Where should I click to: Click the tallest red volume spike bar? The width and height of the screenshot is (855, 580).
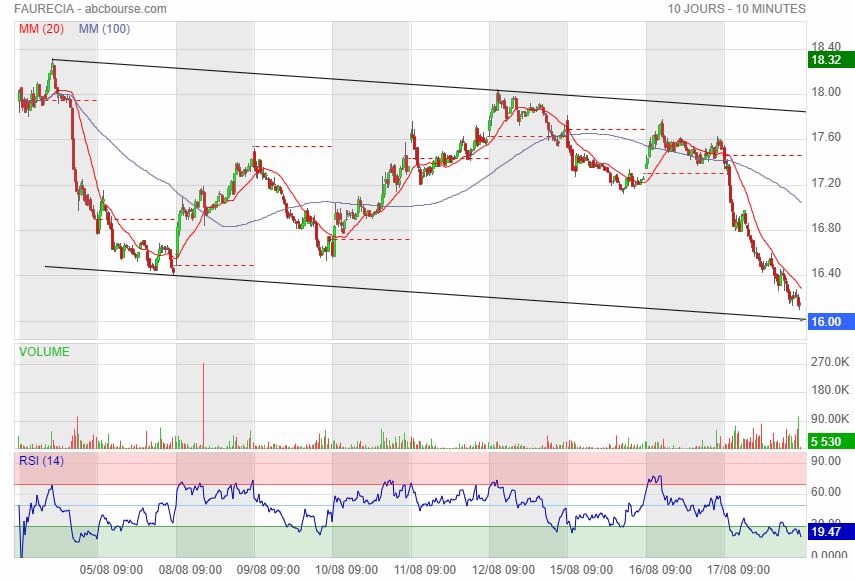click(203, 406)
